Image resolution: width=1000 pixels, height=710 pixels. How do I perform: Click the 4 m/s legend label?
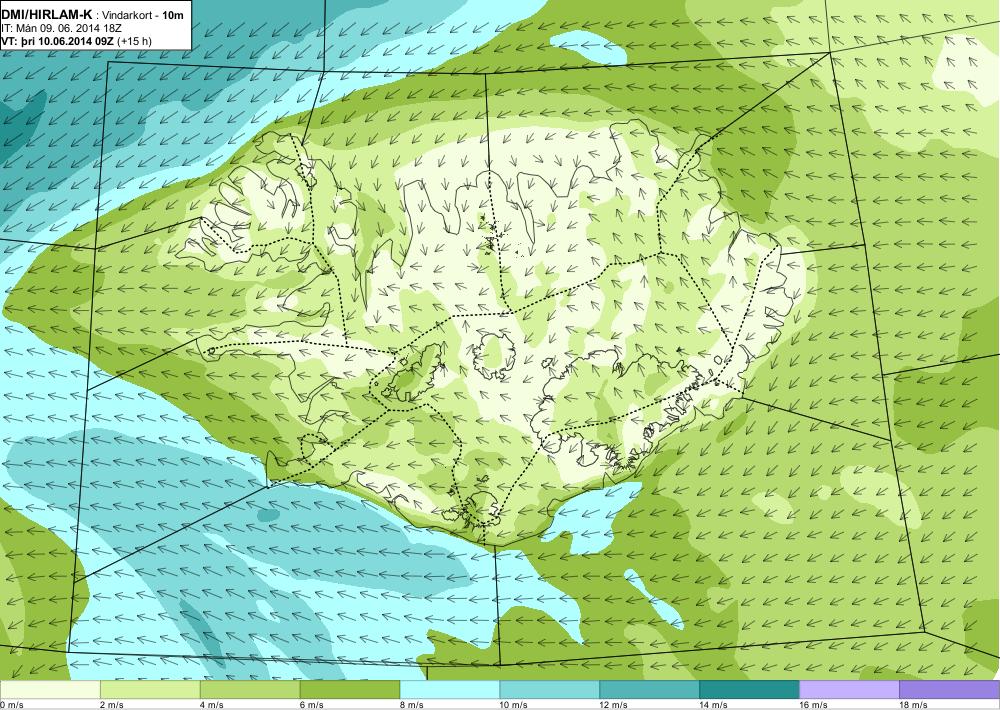tap(212, 705)
